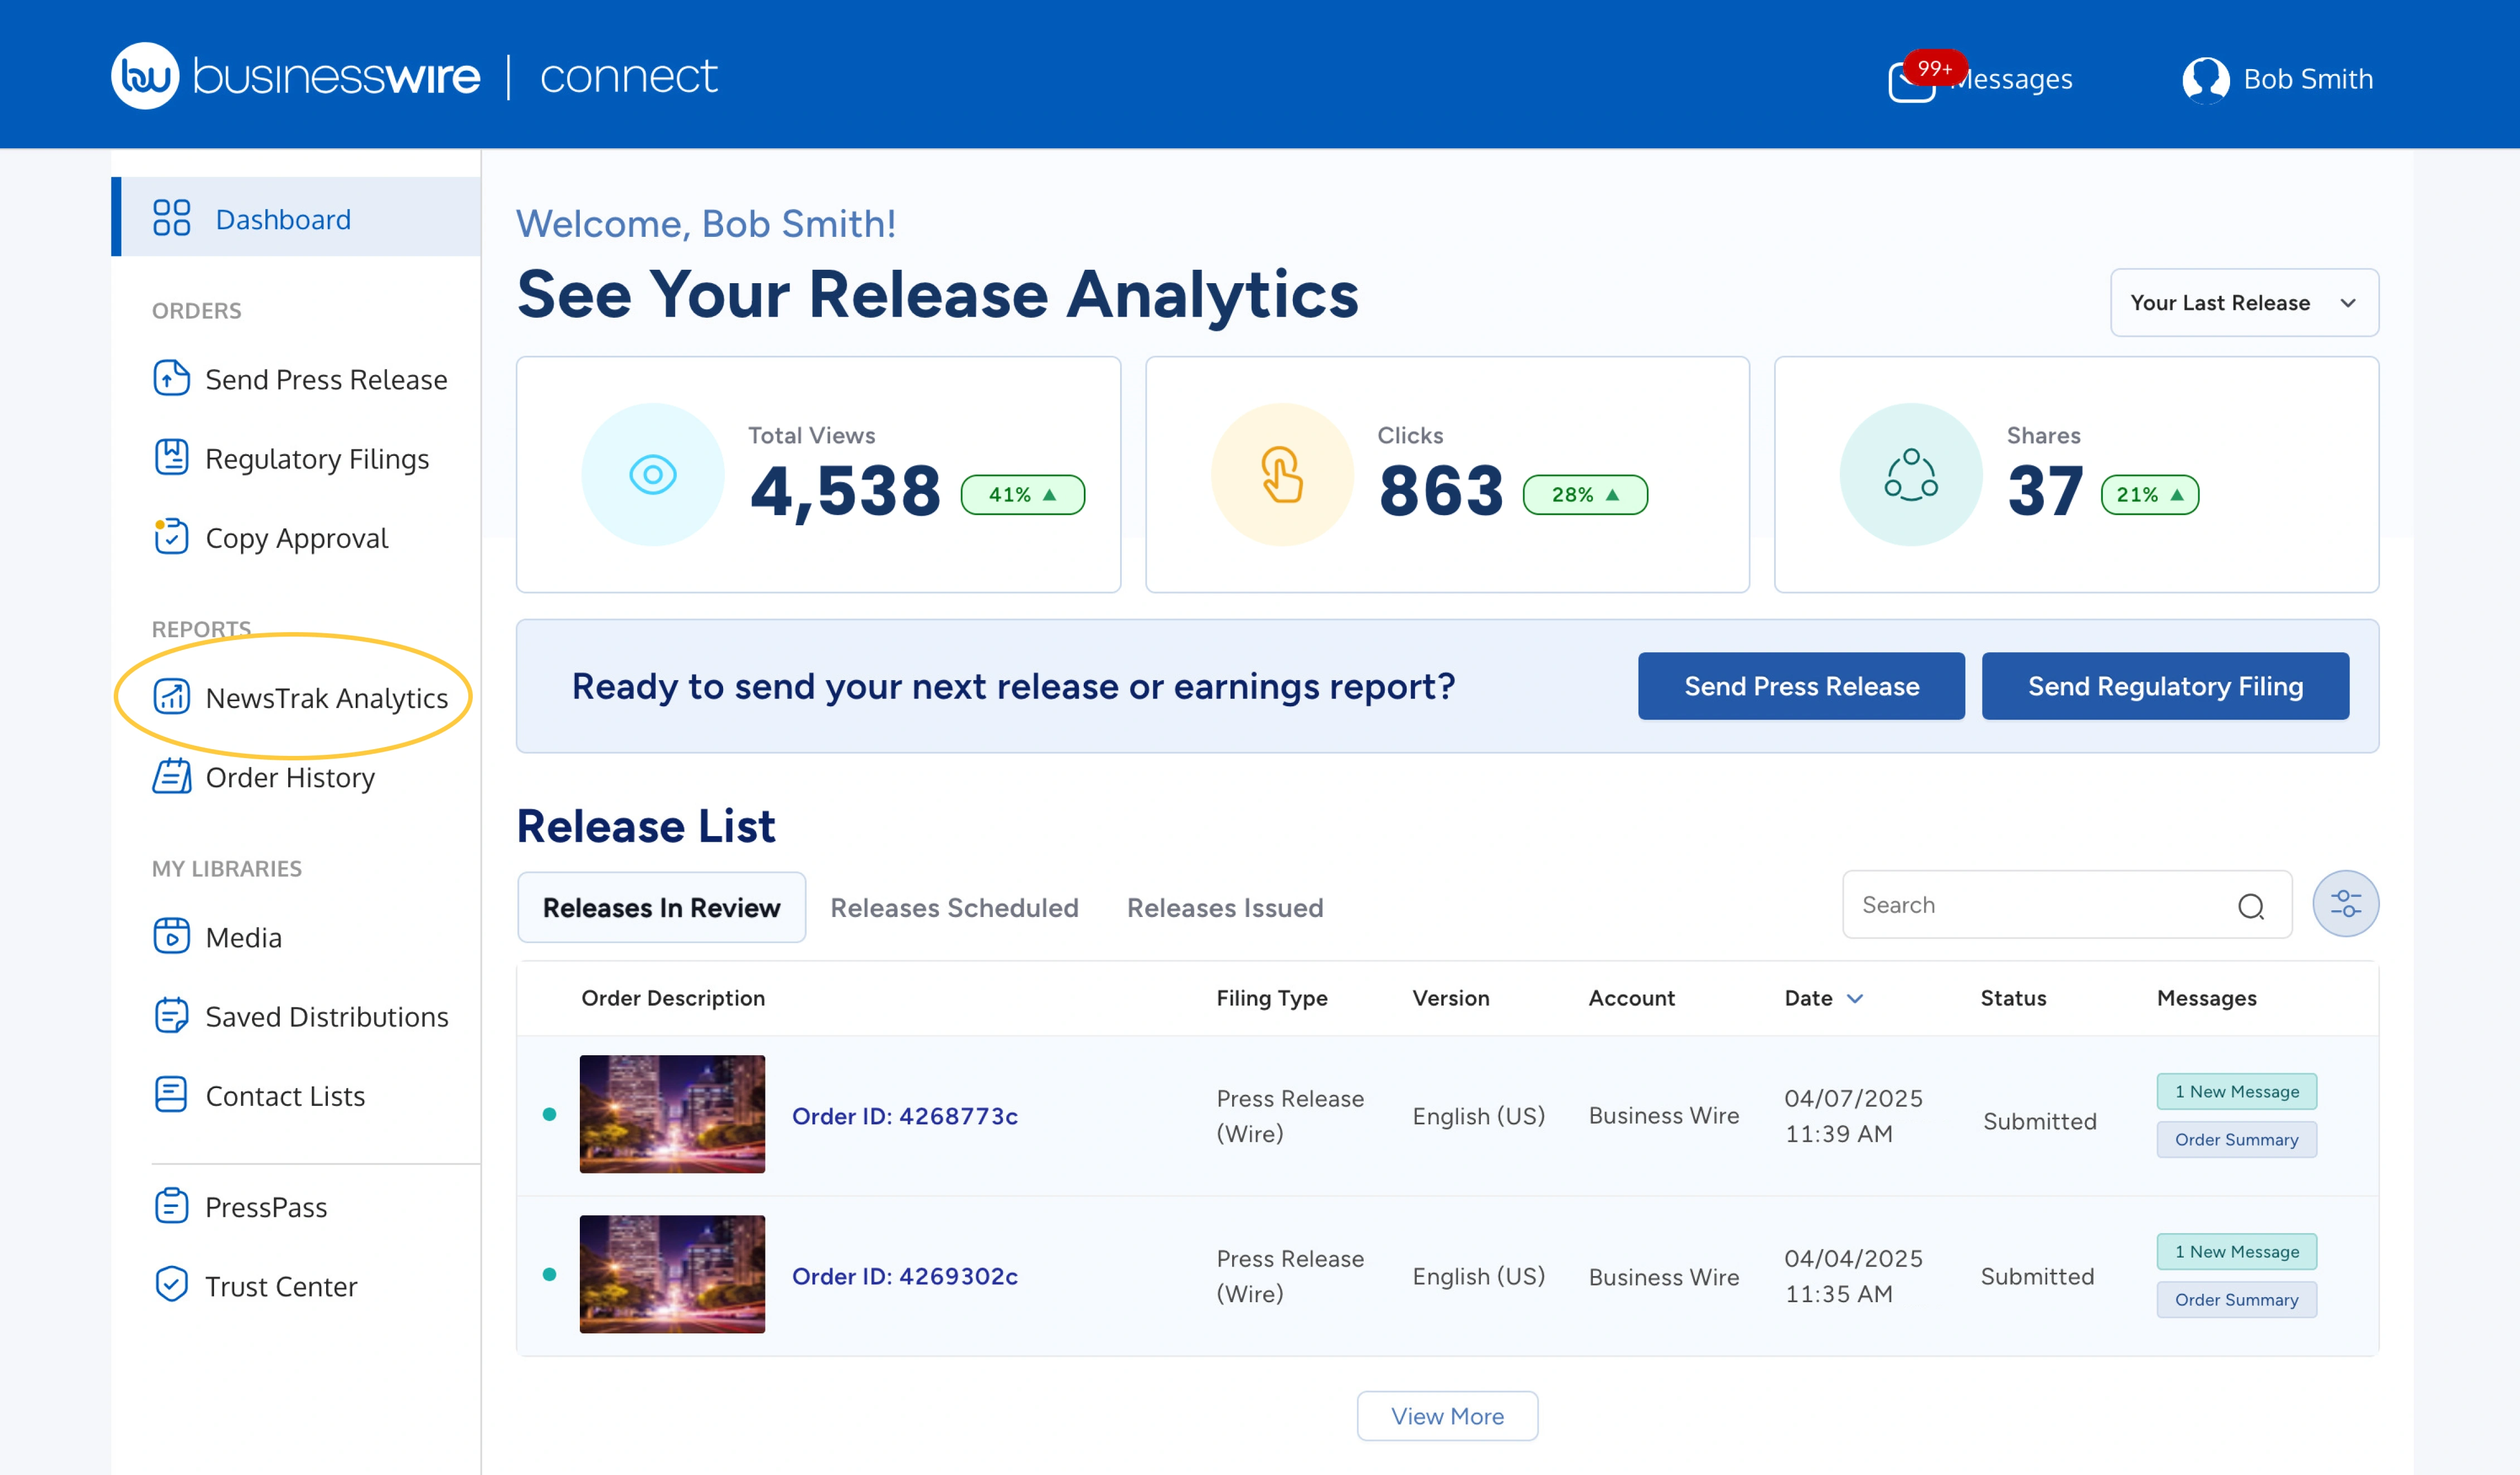Image resolution: width=2520 pixels, height=1475 pixels.
Task: Click the 99+ messages notification badge
Action: pos(1934,68)
